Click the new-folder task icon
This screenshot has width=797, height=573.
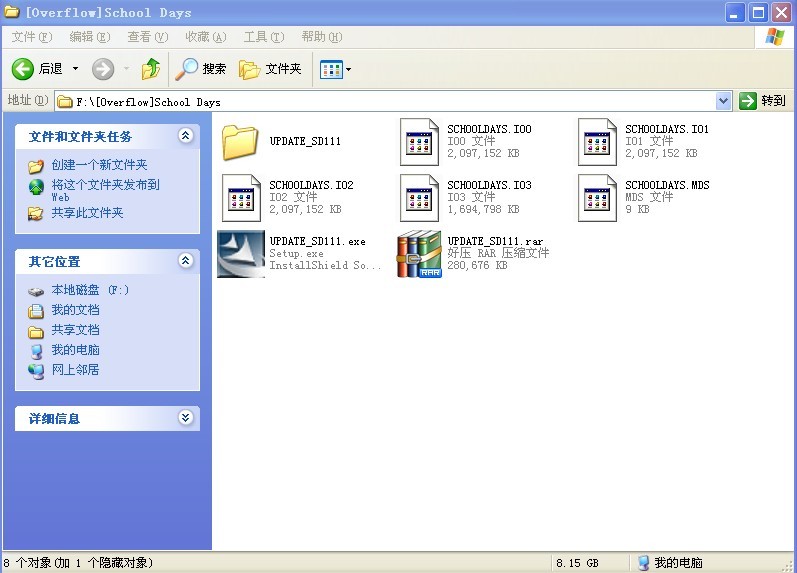click(36, 166)
